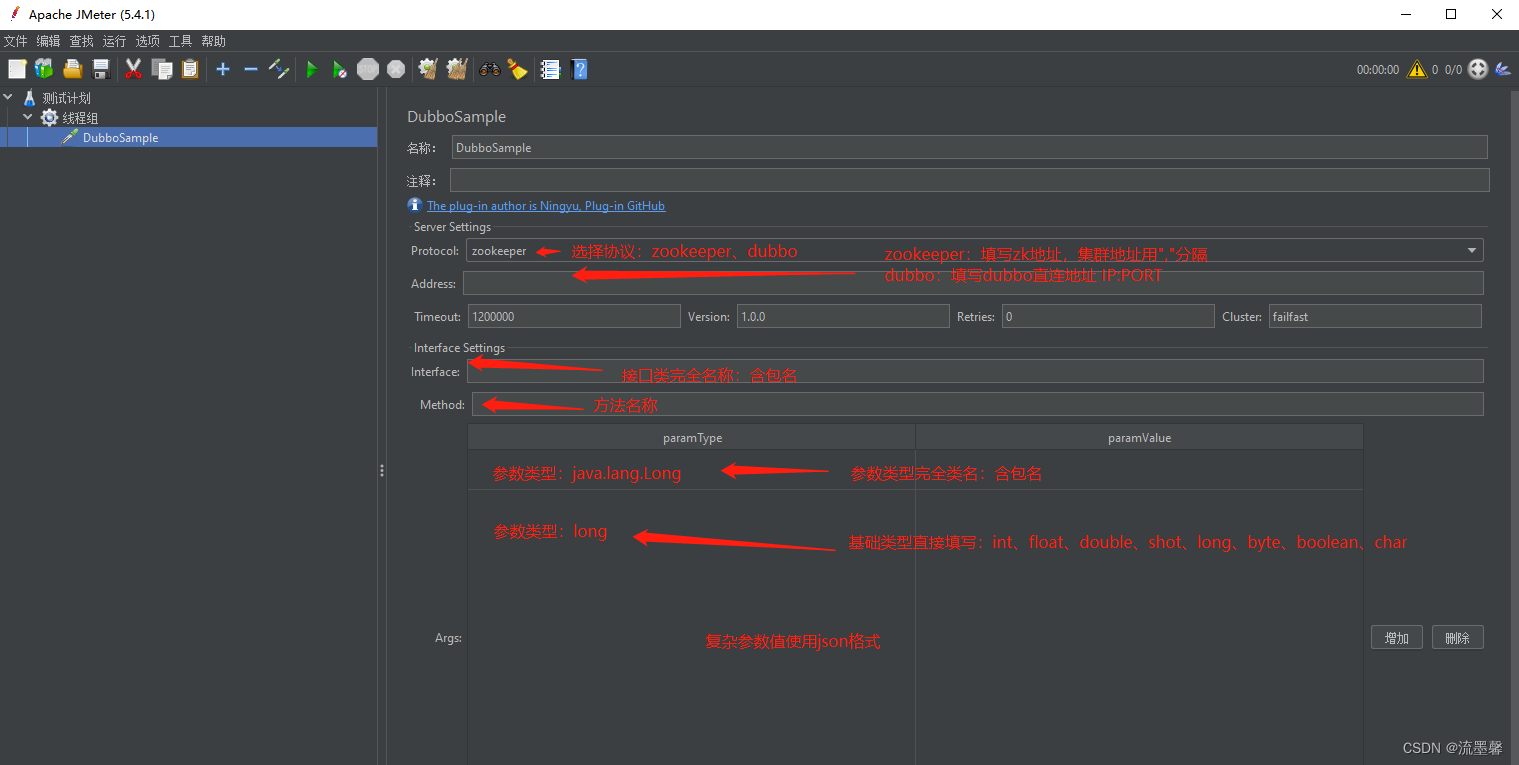Open the 文件 menu
Viewport: 1519px width, 765px height.
tap(15, 41)
